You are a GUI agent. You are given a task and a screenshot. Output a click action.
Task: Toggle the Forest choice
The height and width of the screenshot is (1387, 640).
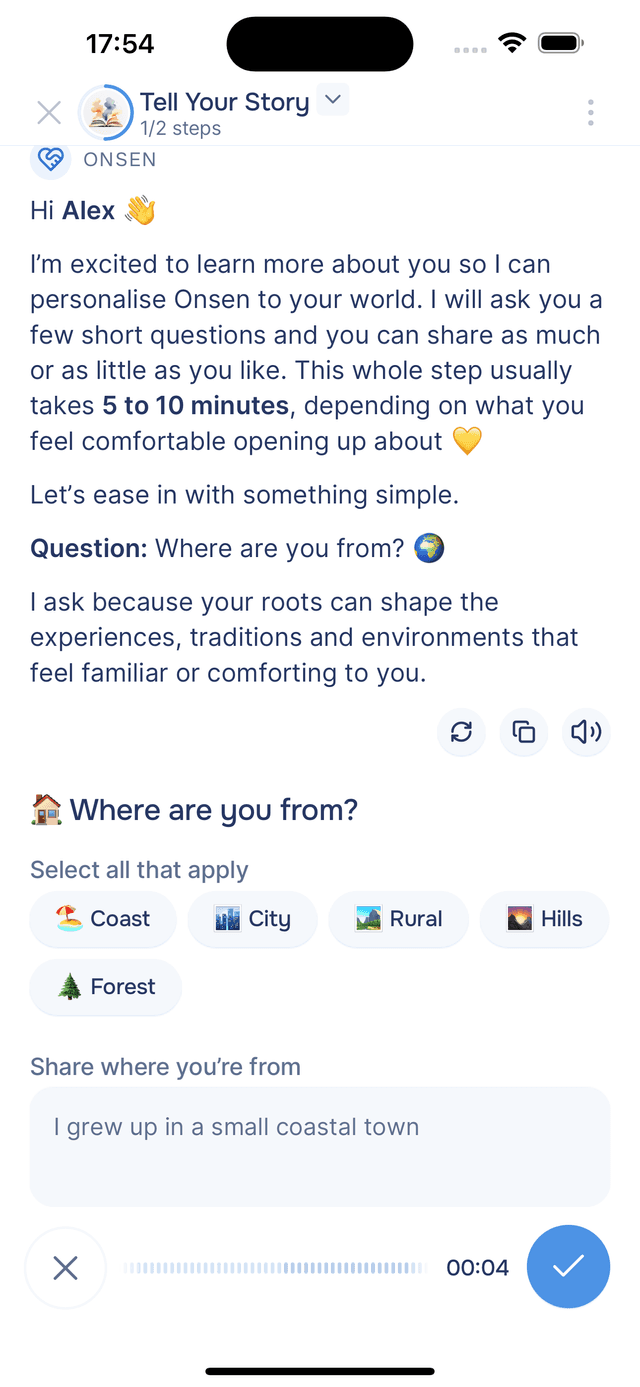[105, 987]
